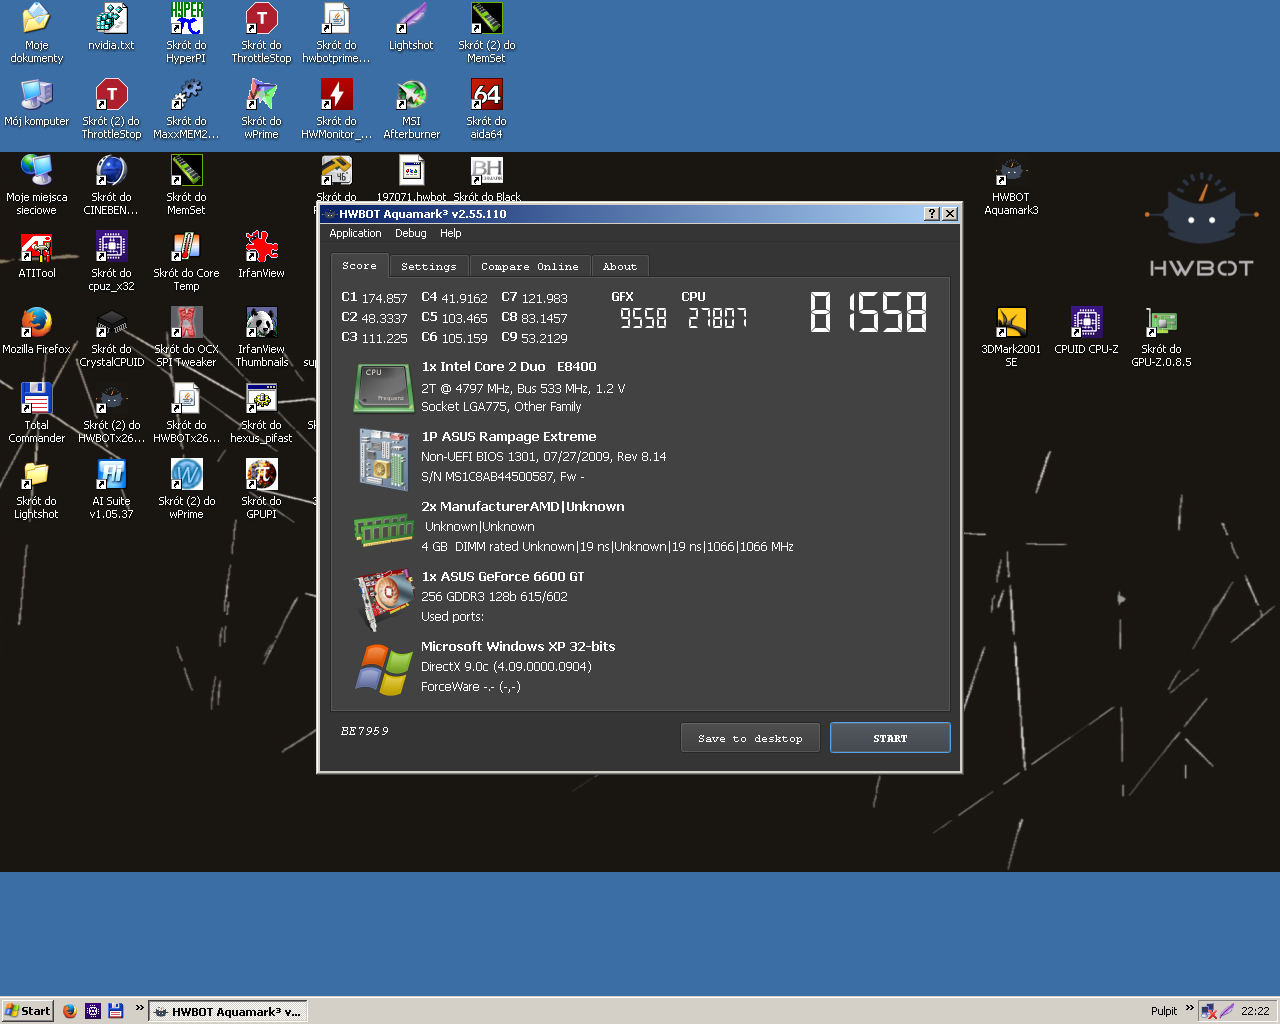Image resolution: width=1280 pixels, height=1024 pixels.
Task: Launch Firefox from quick launch bar
Action: pos(70,1011)
